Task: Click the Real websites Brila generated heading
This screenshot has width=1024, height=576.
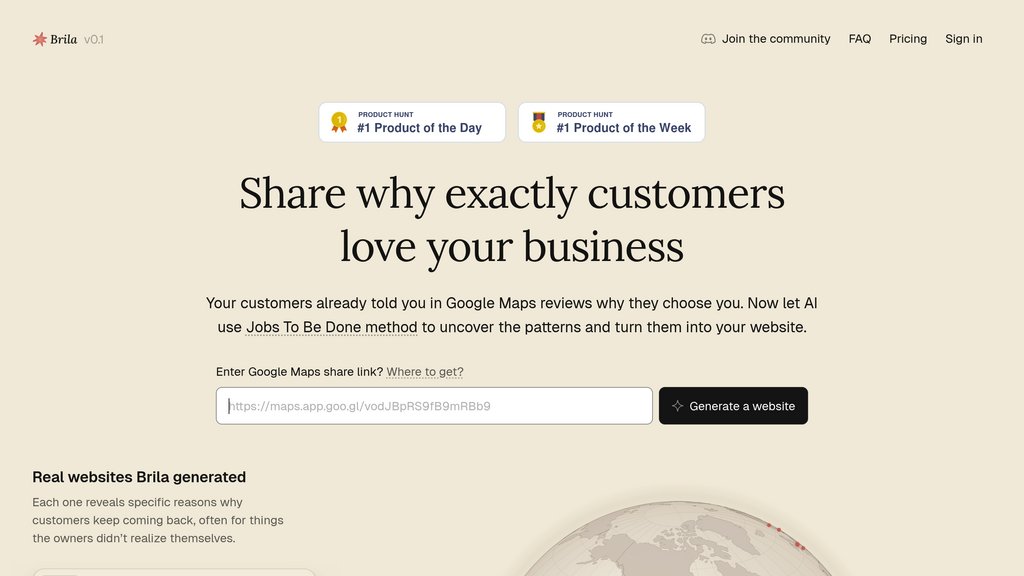Action: (139, 477)
